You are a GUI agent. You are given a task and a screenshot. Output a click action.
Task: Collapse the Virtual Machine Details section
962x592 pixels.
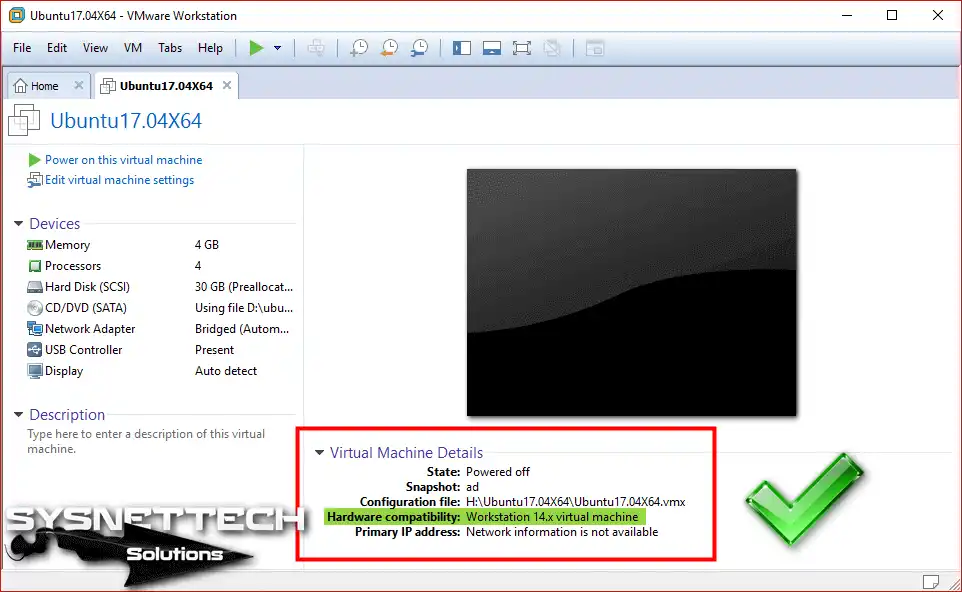point(319,453)
